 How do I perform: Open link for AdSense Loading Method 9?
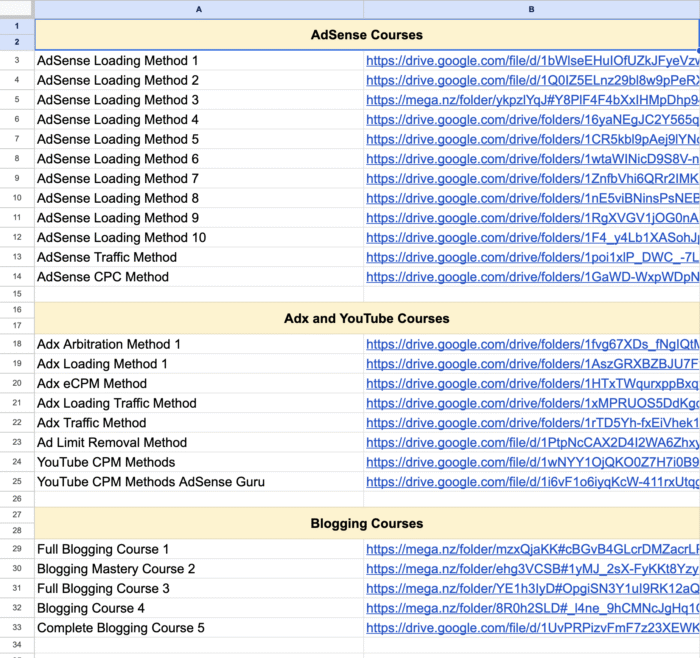click(533, 218)
